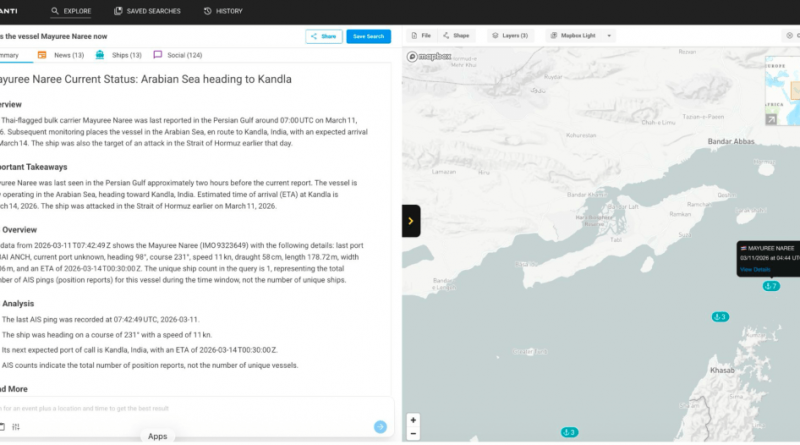Open the File map menu

click(421, 35)
